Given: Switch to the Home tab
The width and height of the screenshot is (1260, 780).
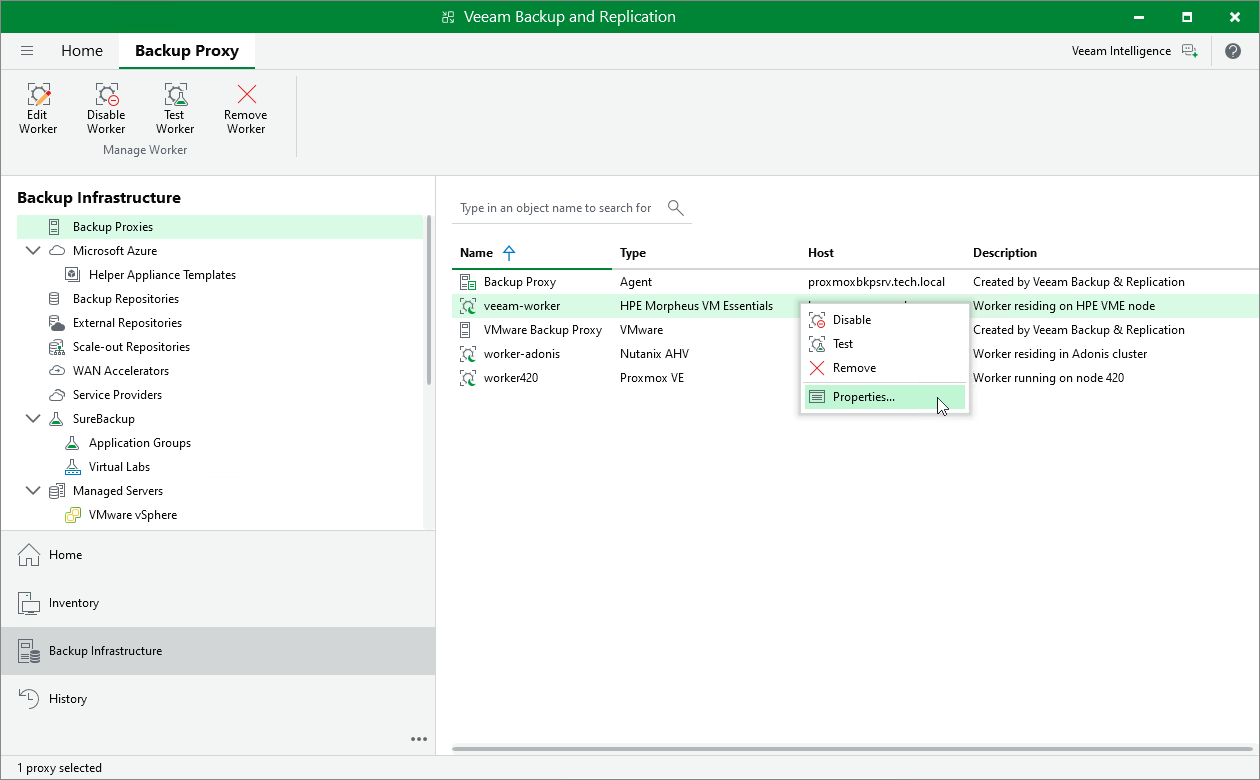Looking at the screenshot, I should (x=82, y=51).
